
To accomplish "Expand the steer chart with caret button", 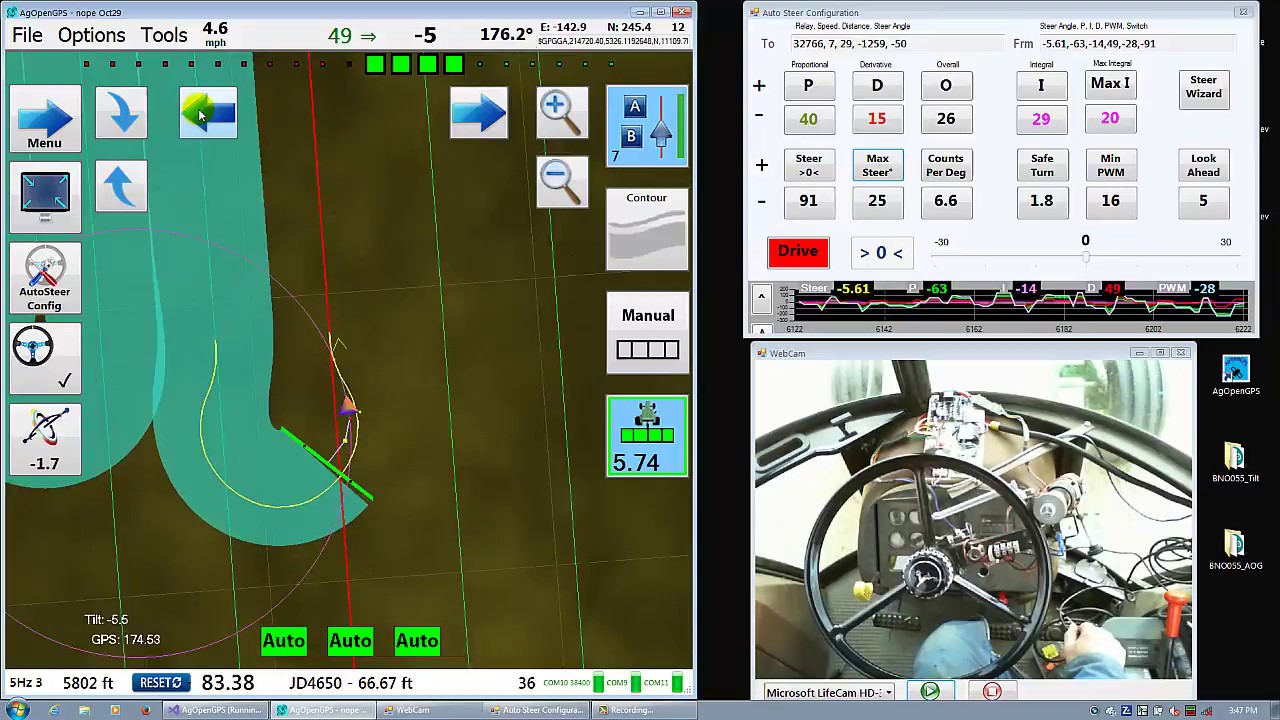I will click(761, 297).
